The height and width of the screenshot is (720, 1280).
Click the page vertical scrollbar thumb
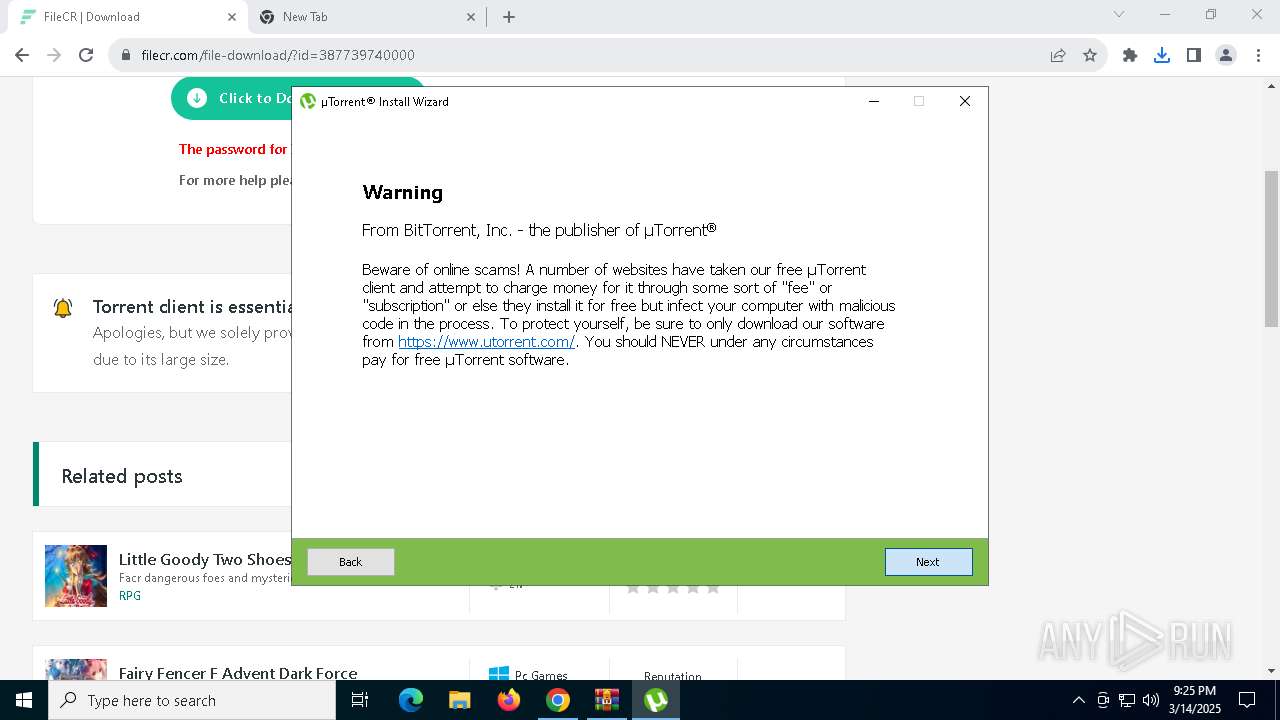[x=1272, y=248]
